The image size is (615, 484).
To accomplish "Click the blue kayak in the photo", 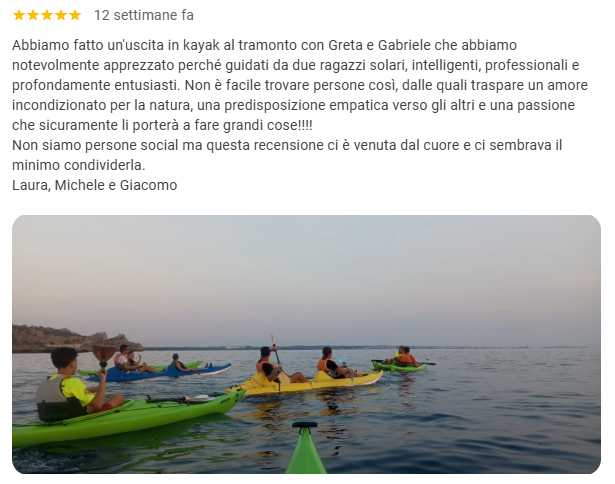I will 157,373.
